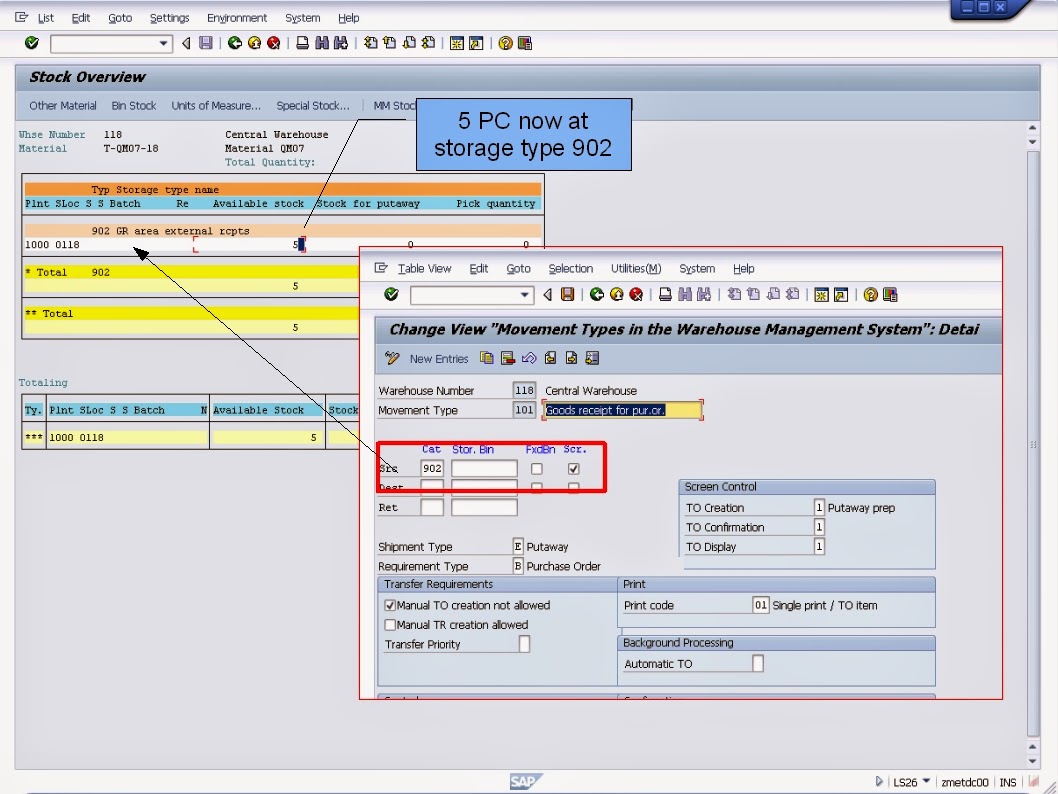Check Manual TR creation allowed
This screenshot has height=794, width=1058.
(390, 625)
